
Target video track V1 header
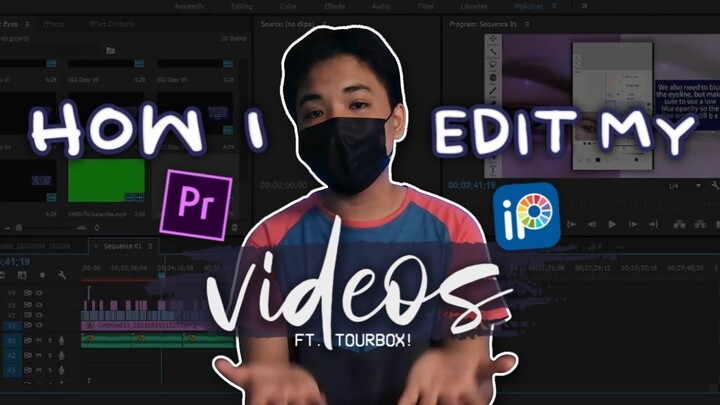click(11, 325)
